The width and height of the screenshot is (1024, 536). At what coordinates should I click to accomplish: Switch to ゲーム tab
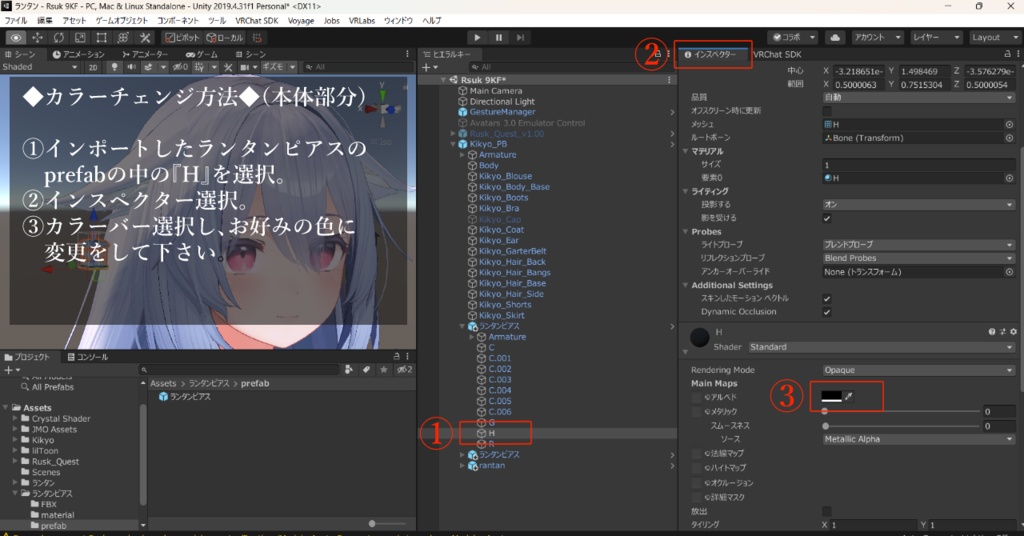pos(201,54)
